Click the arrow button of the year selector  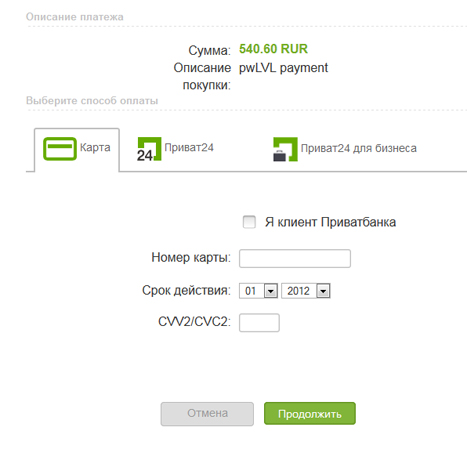click(x=323, y=291)
